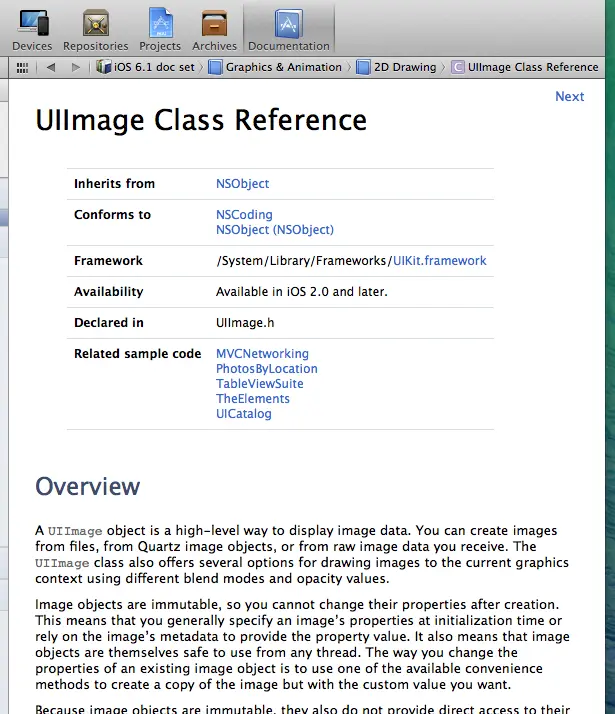This screenshot has height=714, width=615.
Task: Go back with the left arrow
Action: tap(51, 67)
